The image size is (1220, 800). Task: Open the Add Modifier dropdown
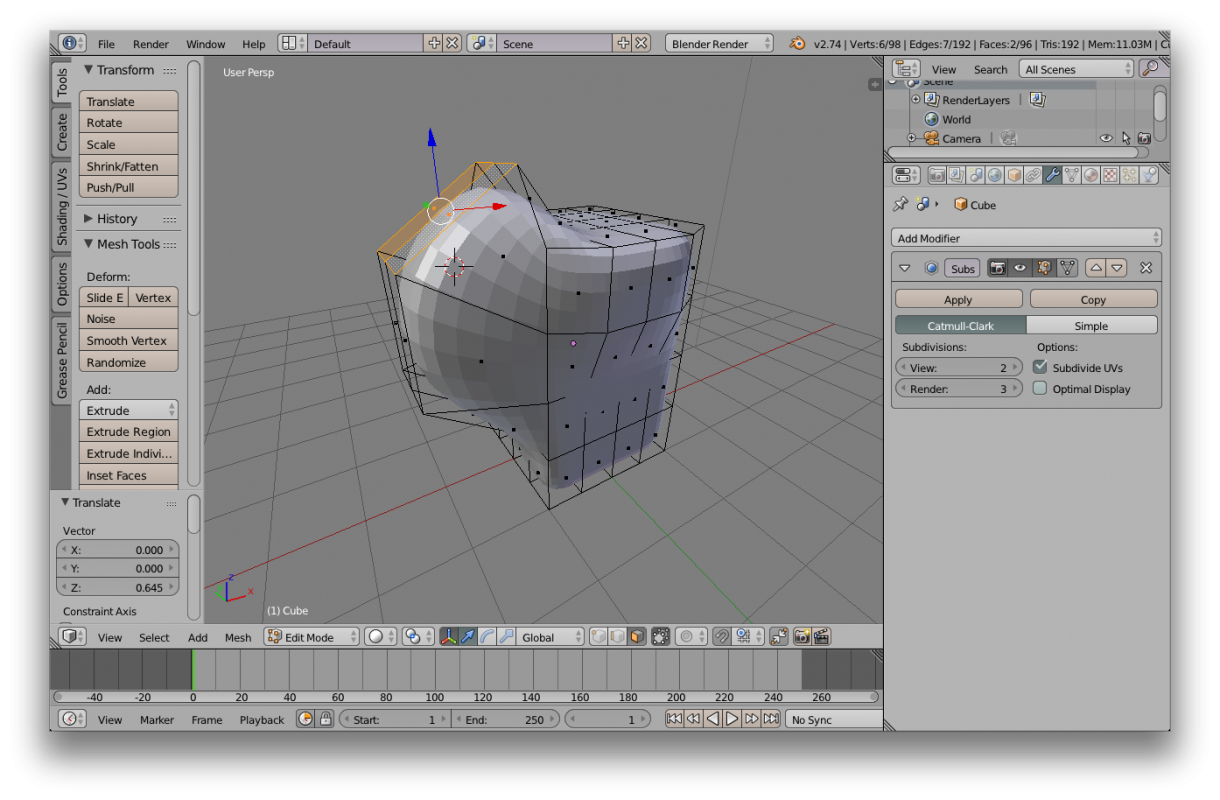click(1025, 237)
